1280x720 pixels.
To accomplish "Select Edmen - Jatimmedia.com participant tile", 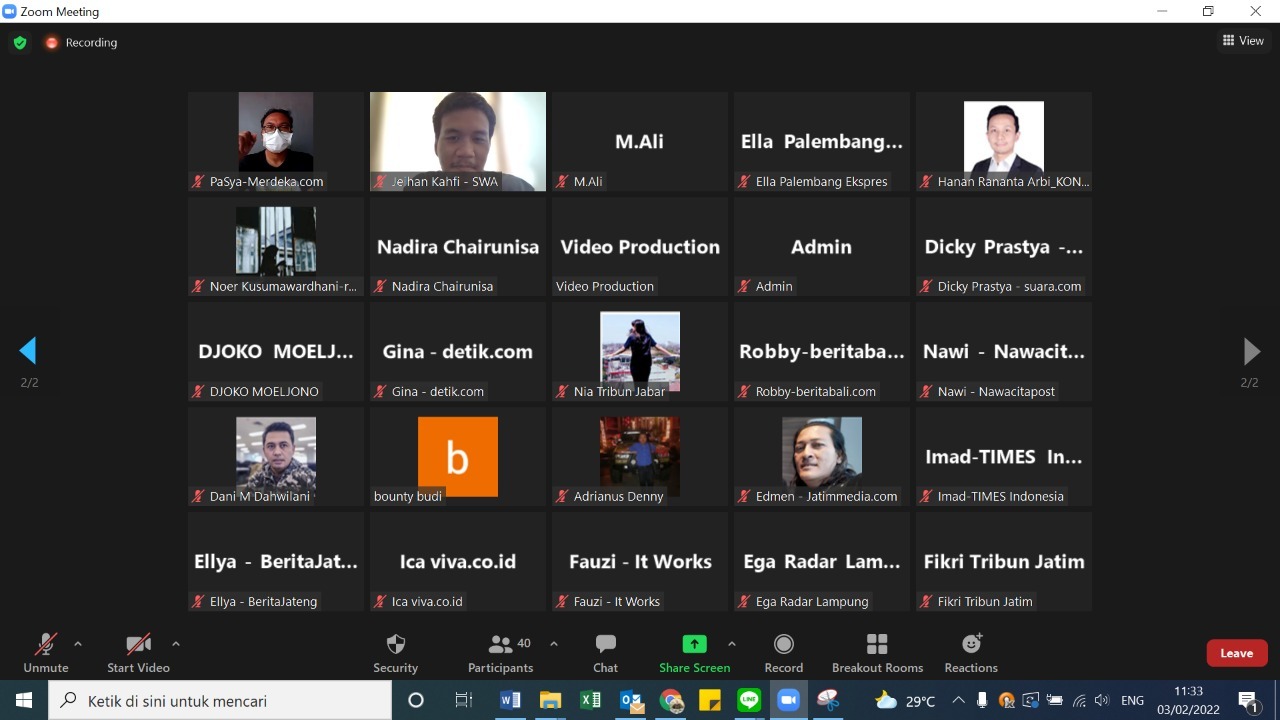I will [x=822, y=456].
